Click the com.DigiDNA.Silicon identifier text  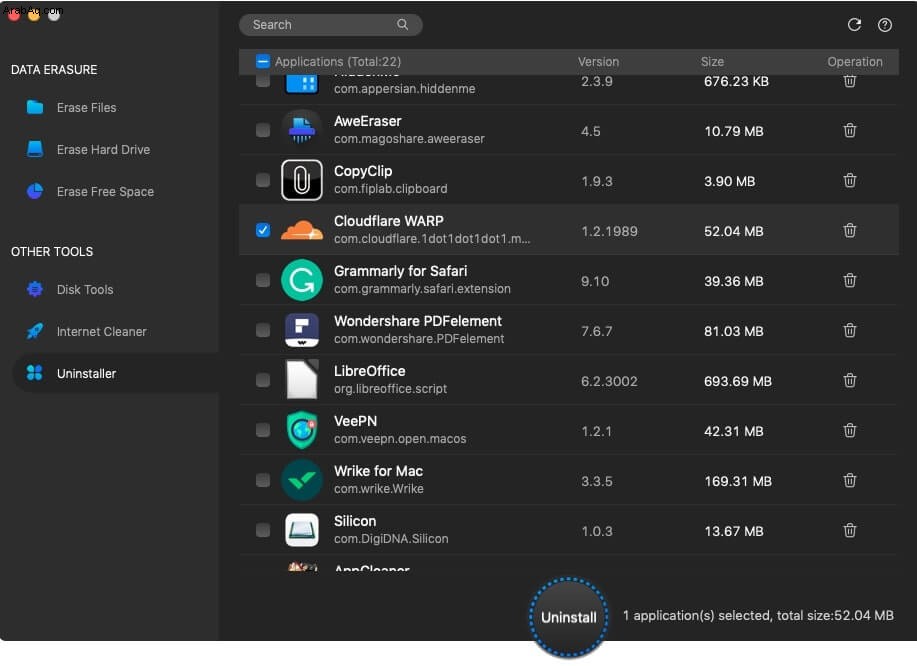tap(391, 539)
